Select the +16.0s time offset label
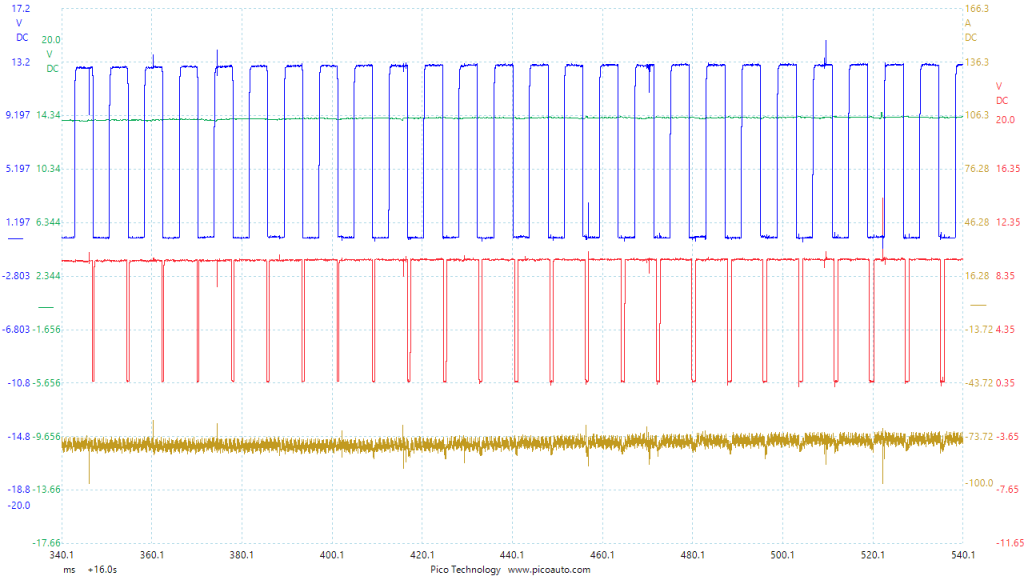Image resolution: width=1024 pixels, height=576 pixels. pyautogui.click(x=100, y=569)
